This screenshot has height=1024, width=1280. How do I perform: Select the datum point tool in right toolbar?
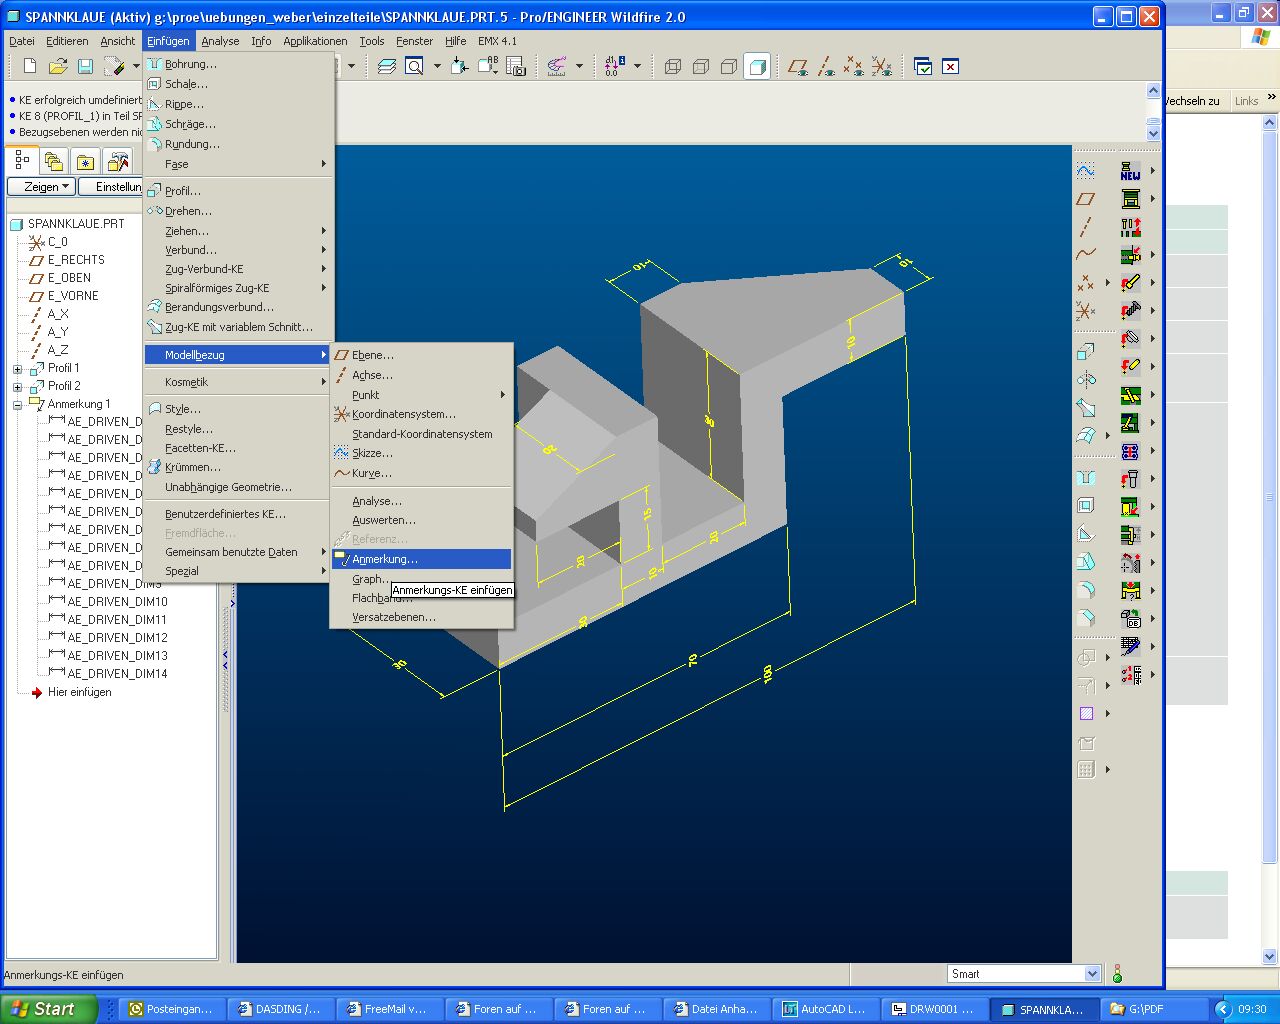(1086, 283)
